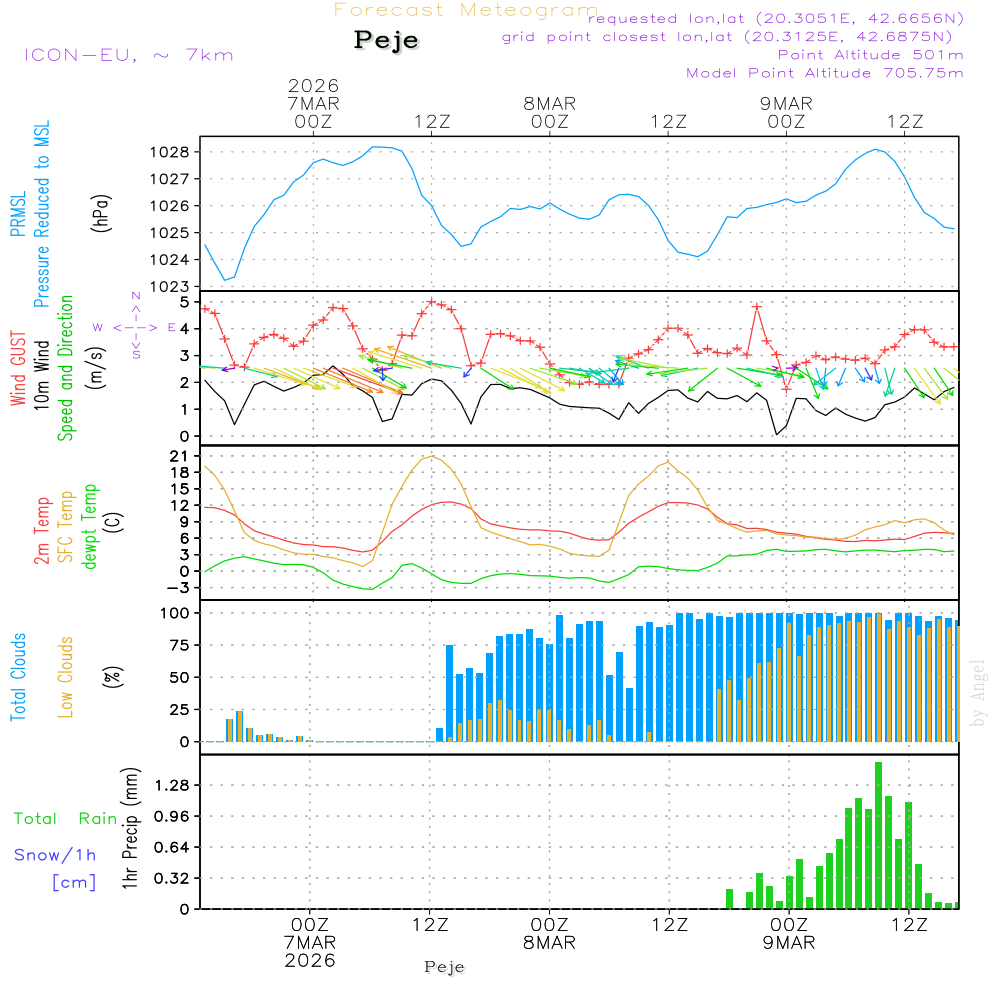Image resolution: width=1000 pixels, height=1000 pixels.
Task: Click the 9MAR 00Z label on bottom axis
Action: click(788, 933)
